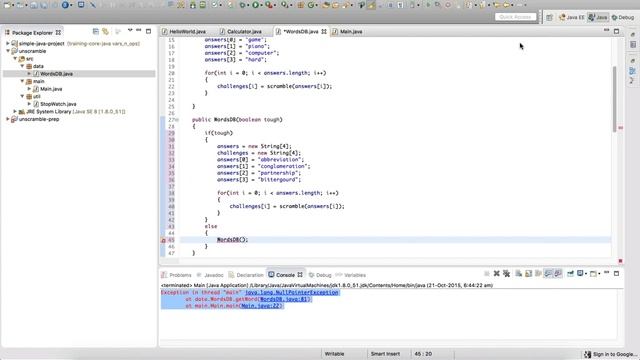Viewport: 640px width, 360px height.
Task: Close the WordsDB.java editor tab
Action: point(324,31)
